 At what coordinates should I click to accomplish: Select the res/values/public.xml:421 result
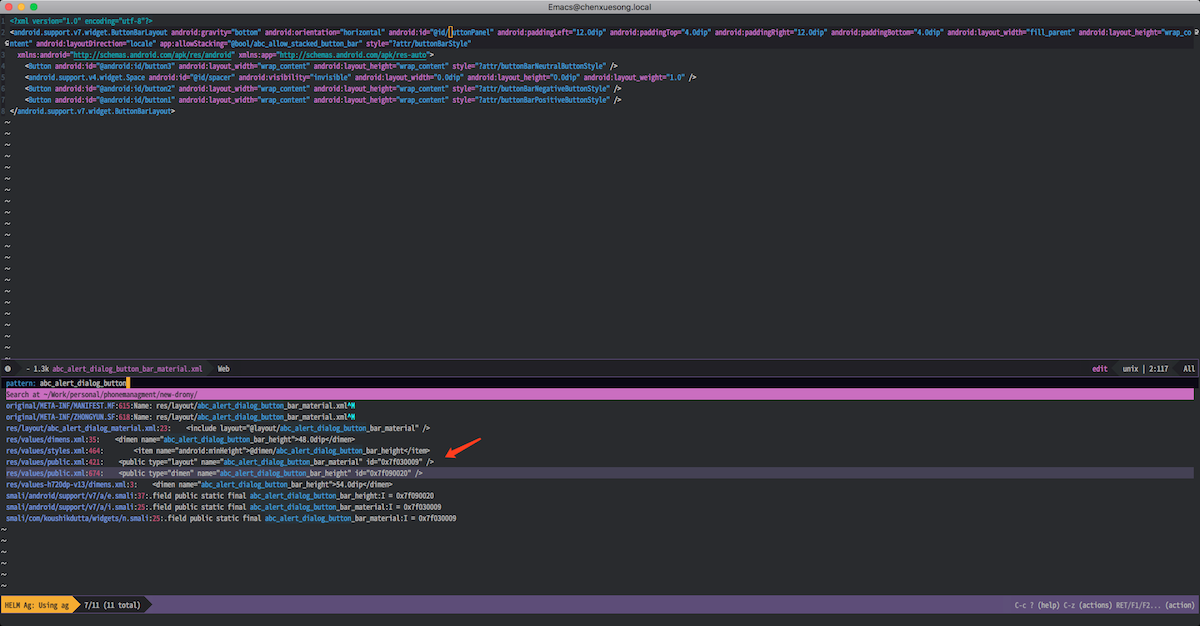(x=220, y=462)
